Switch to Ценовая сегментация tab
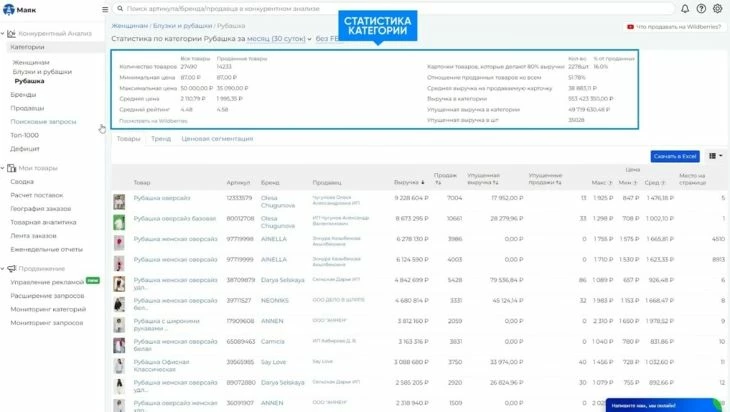 point(217,139)
